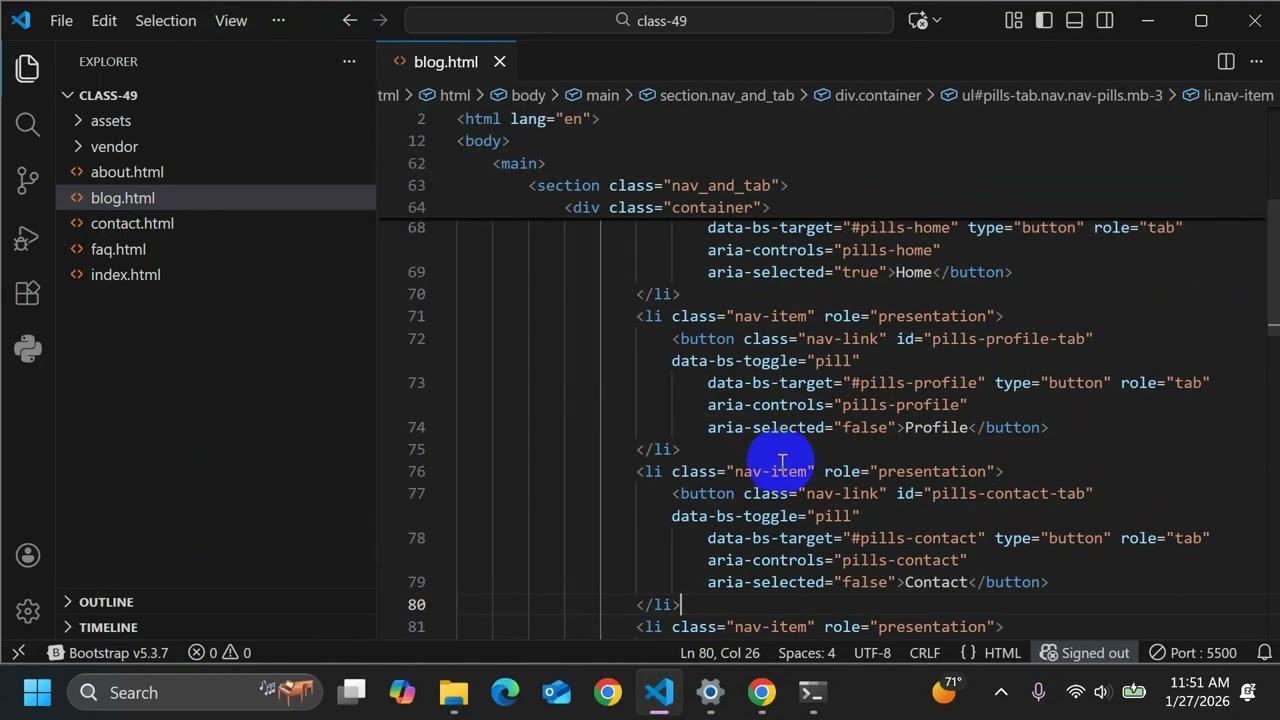
Task: Open Outlook from taskbar
Action: [556, 692]
